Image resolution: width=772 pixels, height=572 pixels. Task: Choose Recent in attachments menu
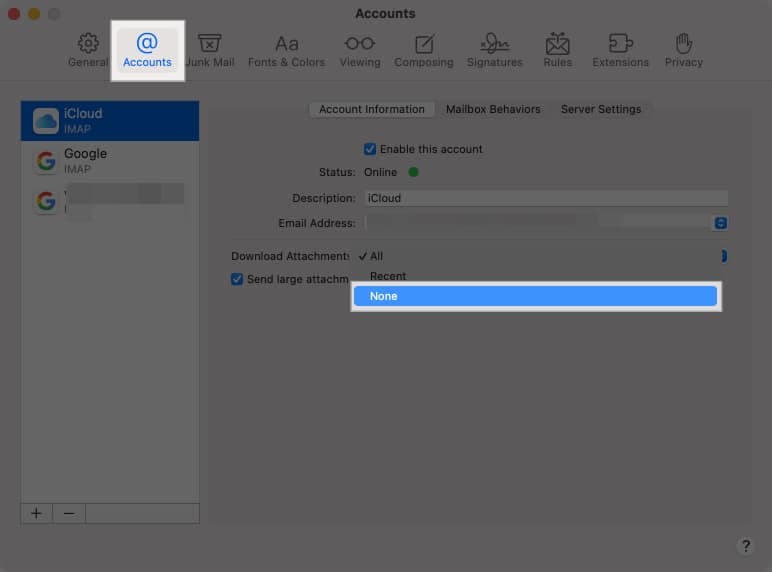click(535, 276)
